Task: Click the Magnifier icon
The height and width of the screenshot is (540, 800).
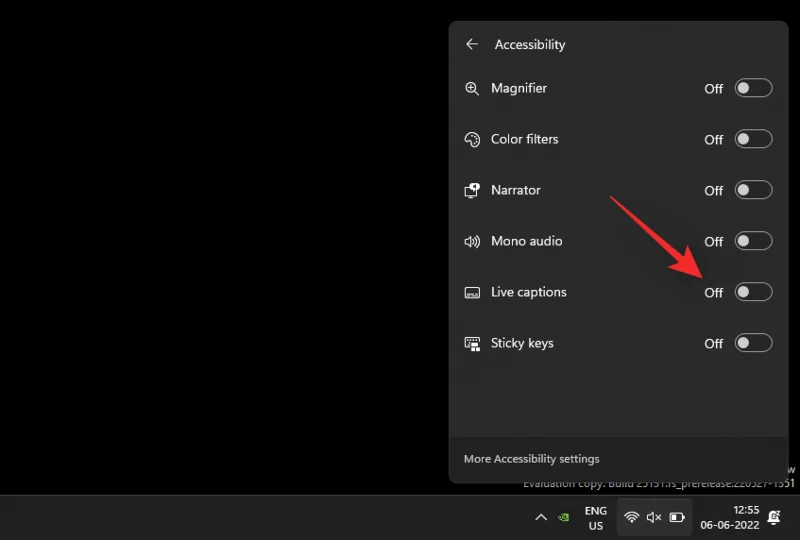Action: pyautogui.click(x=472, y=88)
